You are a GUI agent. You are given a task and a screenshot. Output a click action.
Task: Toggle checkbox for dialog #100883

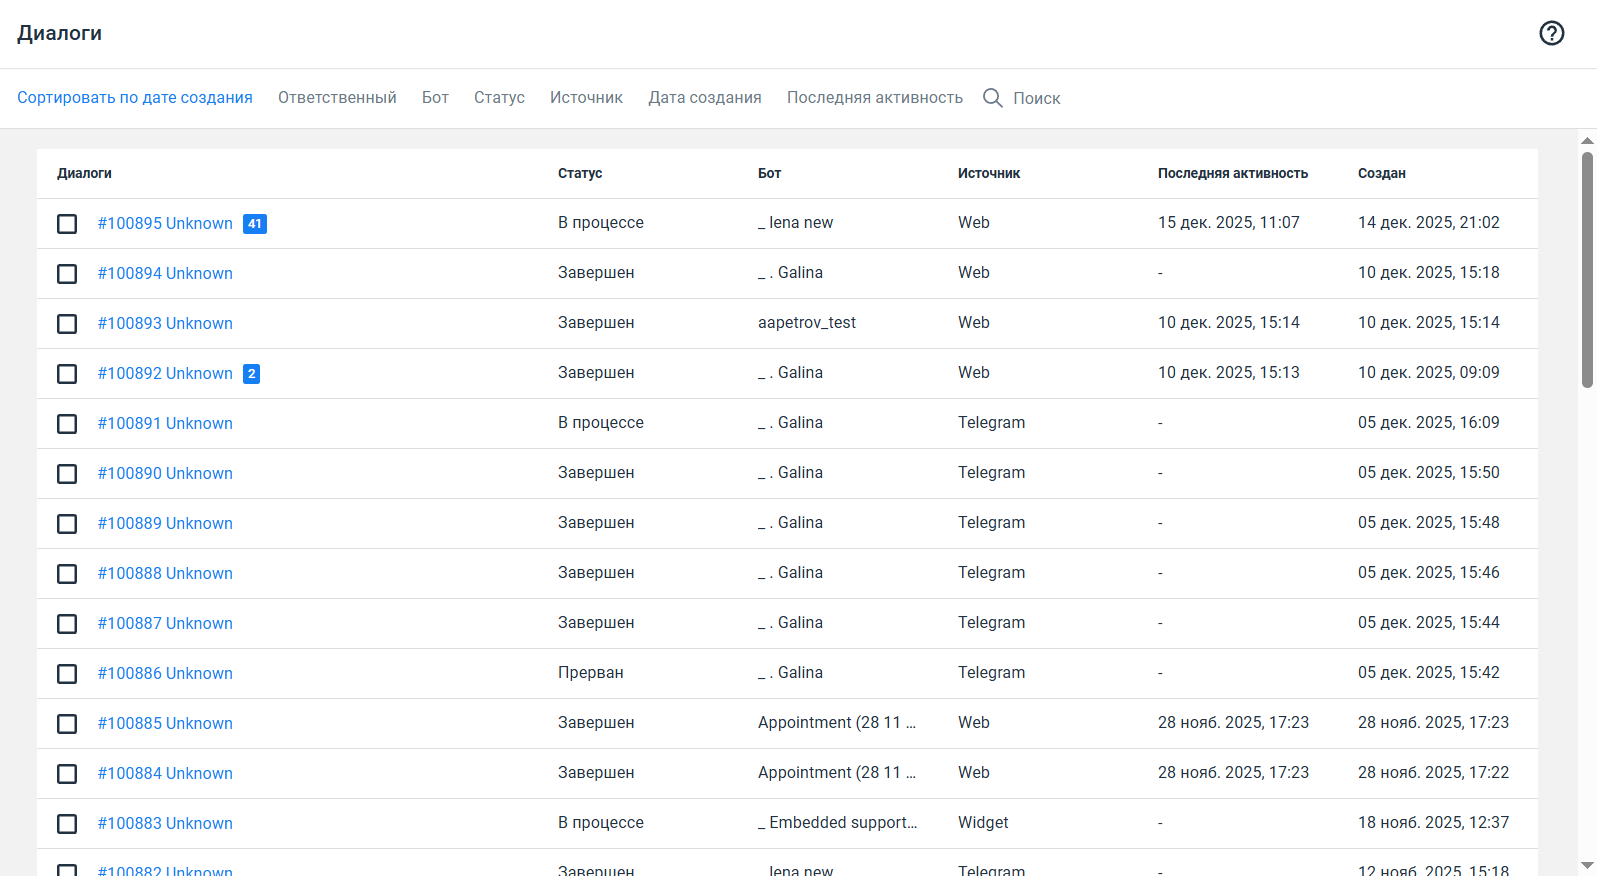point(67,824)
